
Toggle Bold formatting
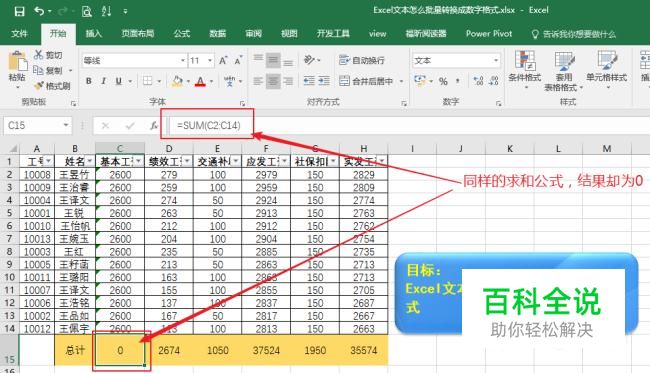click(89, 81)
